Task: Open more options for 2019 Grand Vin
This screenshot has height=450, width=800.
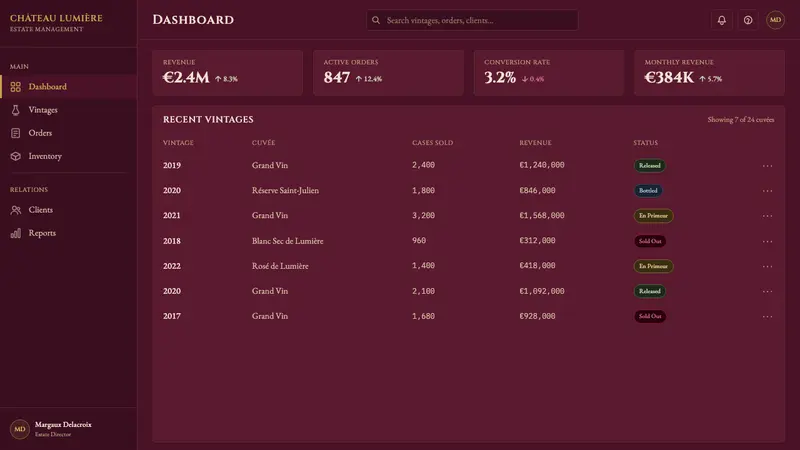Action: coord(767,166)
